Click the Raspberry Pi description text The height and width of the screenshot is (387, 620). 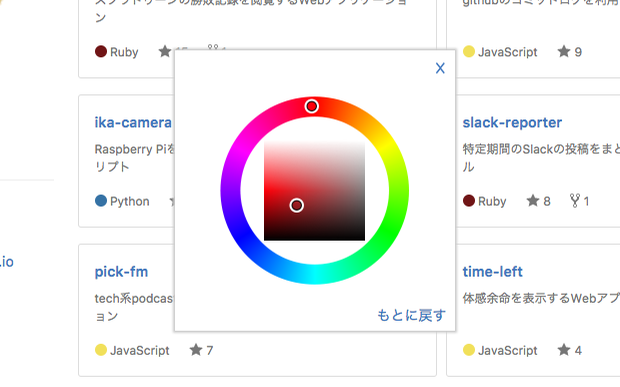coord(134,158)
